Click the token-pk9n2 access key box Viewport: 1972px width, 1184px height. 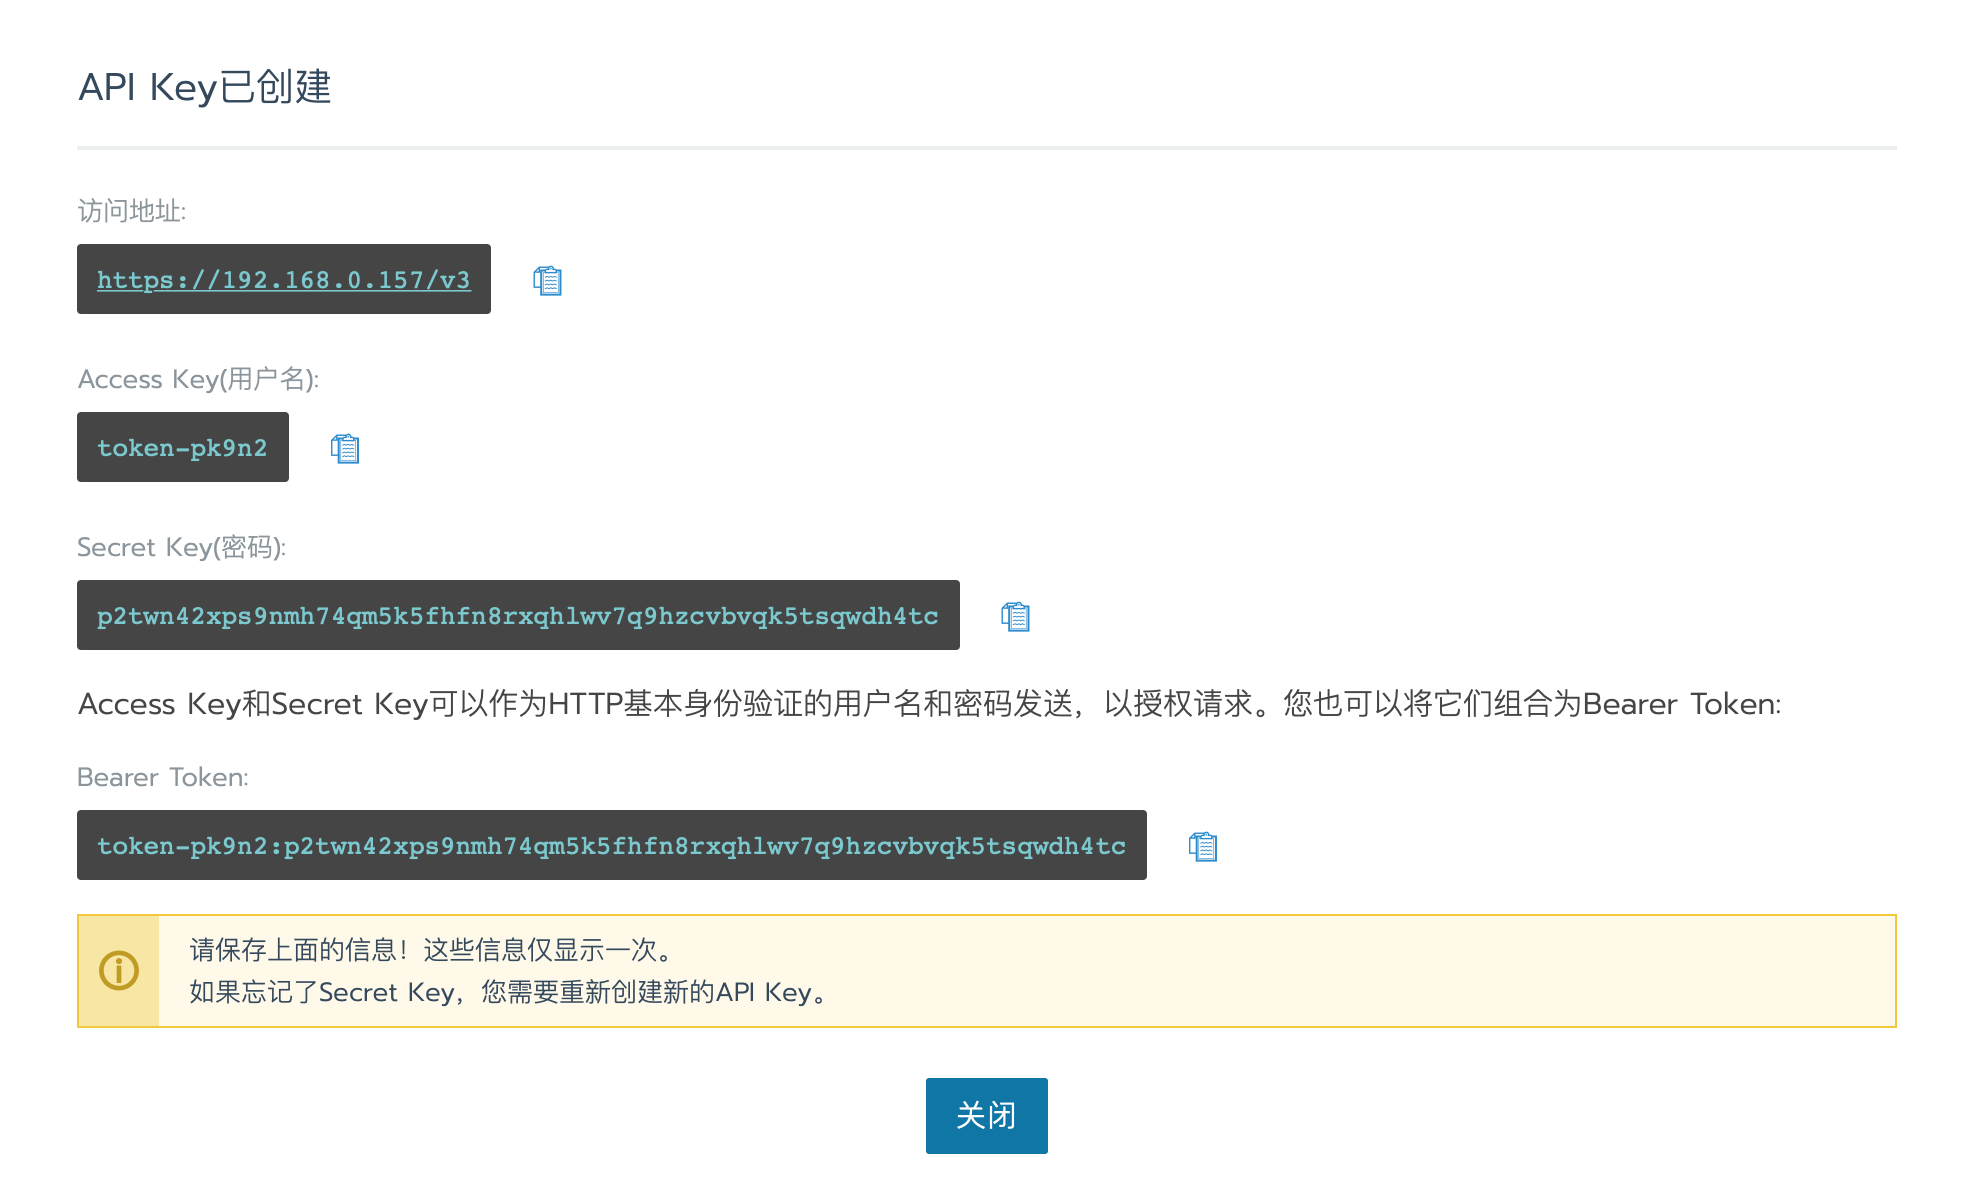(x=182, y=448)
